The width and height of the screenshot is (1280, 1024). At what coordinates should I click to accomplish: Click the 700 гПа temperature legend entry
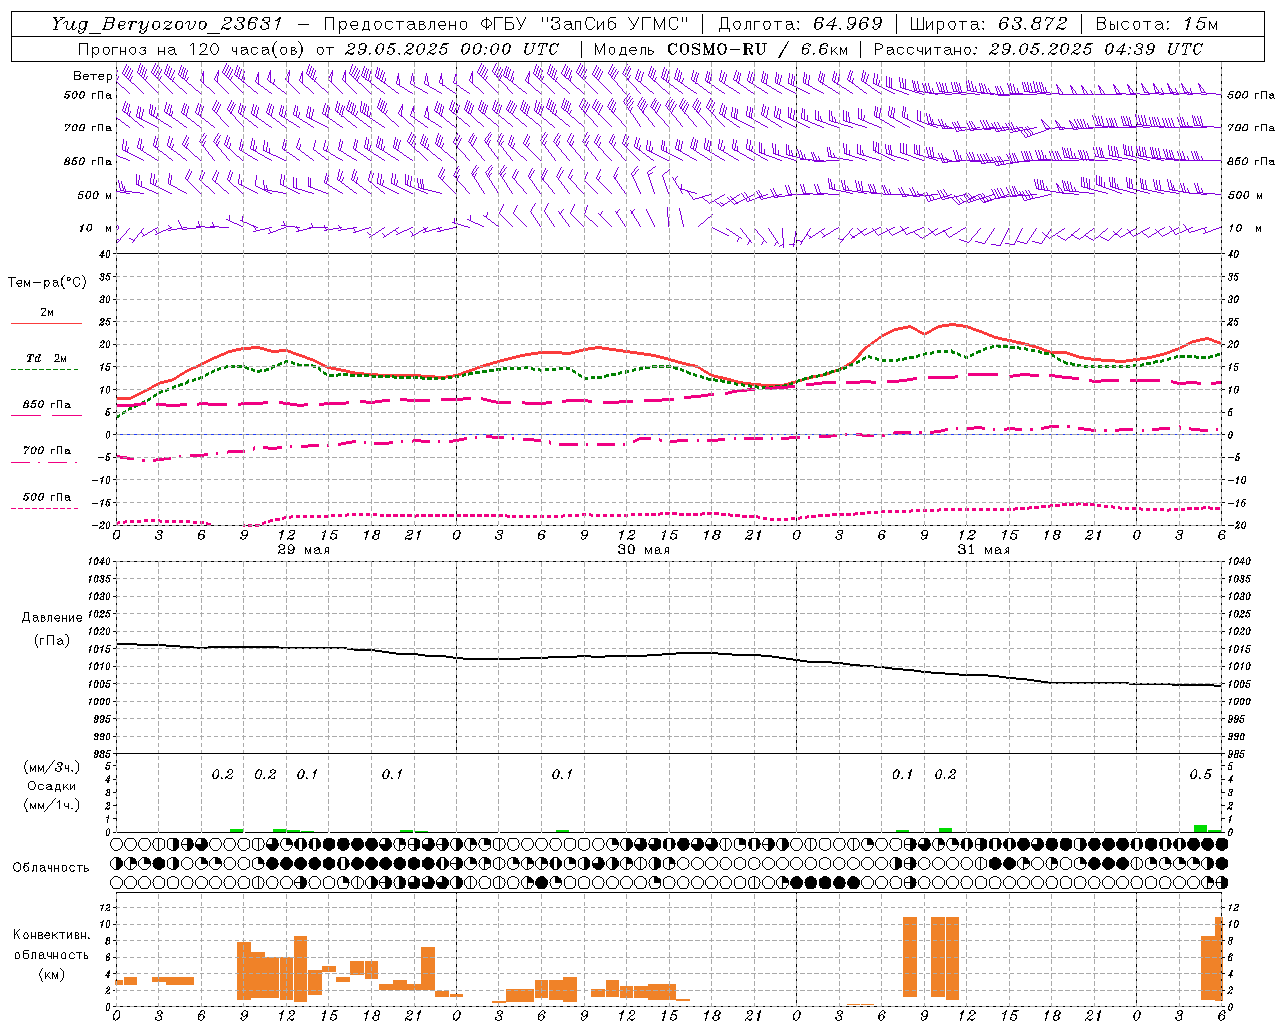47,450
